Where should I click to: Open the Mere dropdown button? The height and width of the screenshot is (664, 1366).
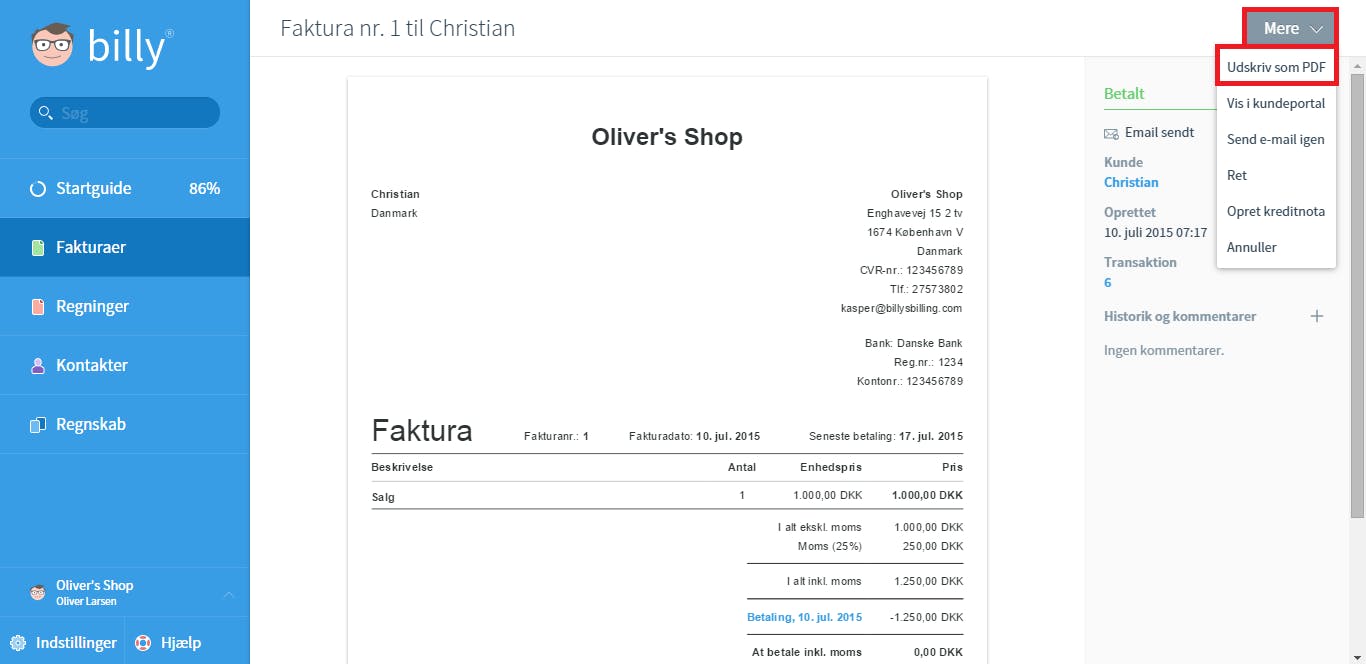click(x=1291, y=28)
